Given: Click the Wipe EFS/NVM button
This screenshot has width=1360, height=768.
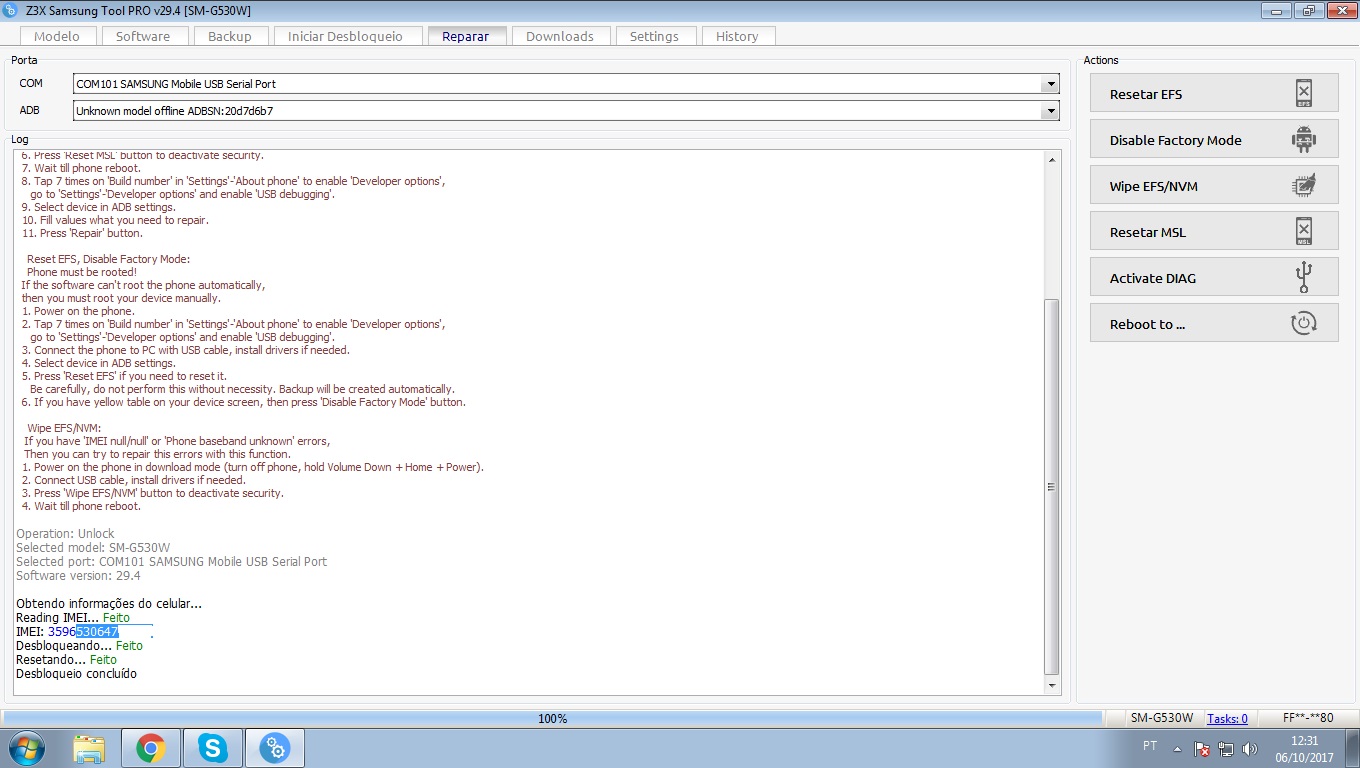Looking at the screenshot, I should 1214,185.
